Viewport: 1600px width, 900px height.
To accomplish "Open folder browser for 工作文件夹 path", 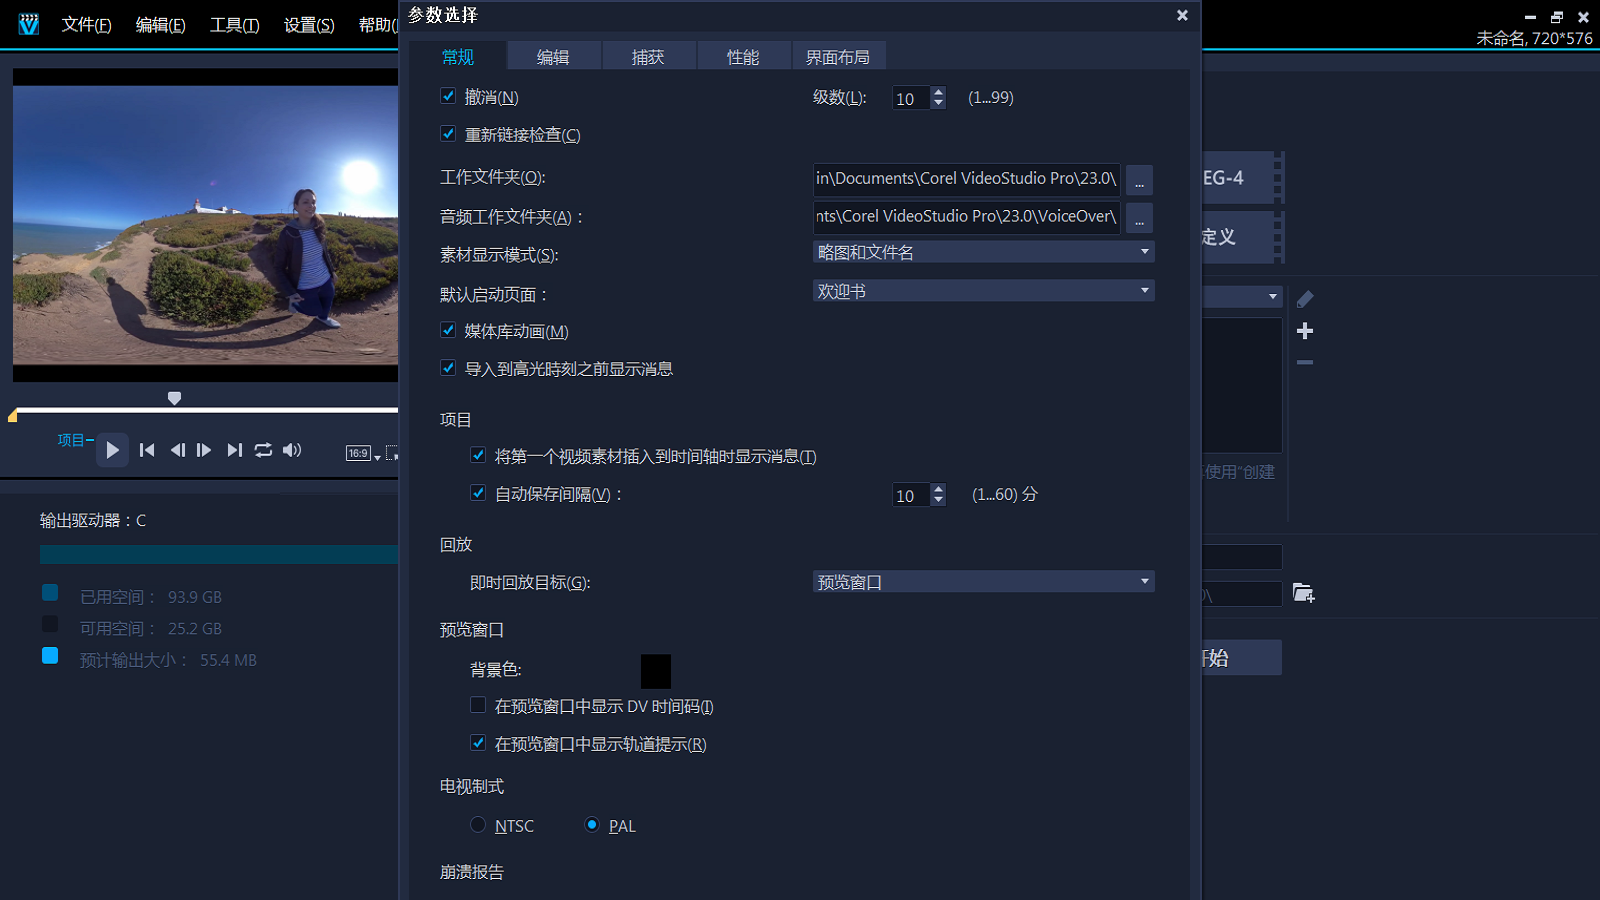I will 1139,180.
